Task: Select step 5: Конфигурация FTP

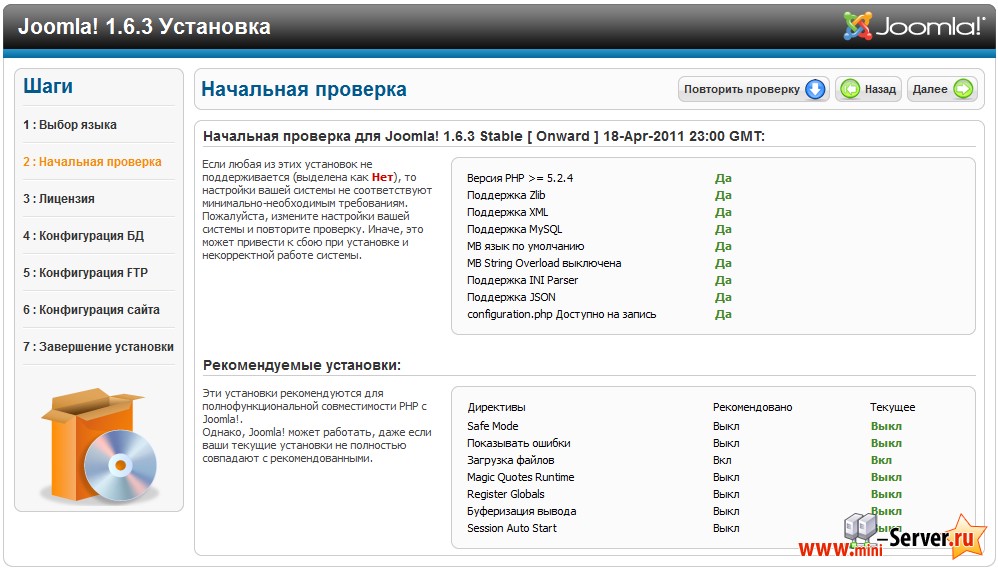Action: tap(85, 272)
